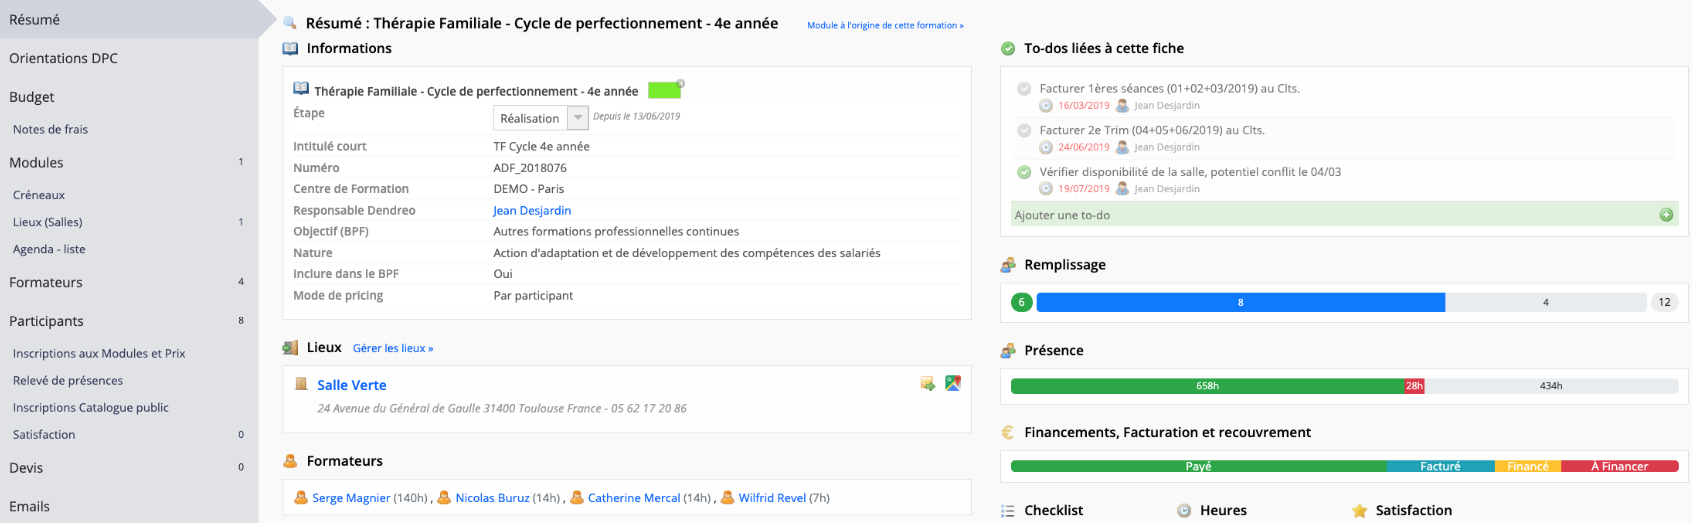Open the 'Gérer les lieux' link
This screenshot has height=523, width=1692.
[x=393, y=348]
